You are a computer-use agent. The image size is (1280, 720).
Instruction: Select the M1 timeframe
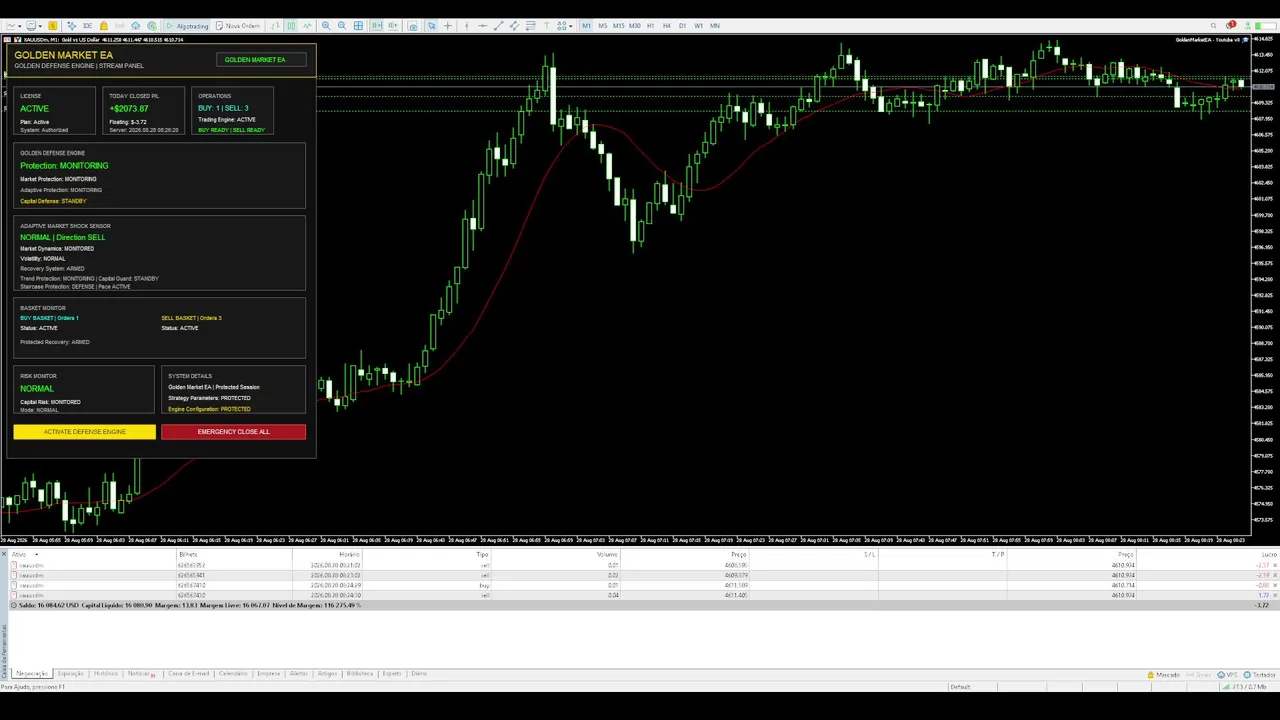point(586,26)
